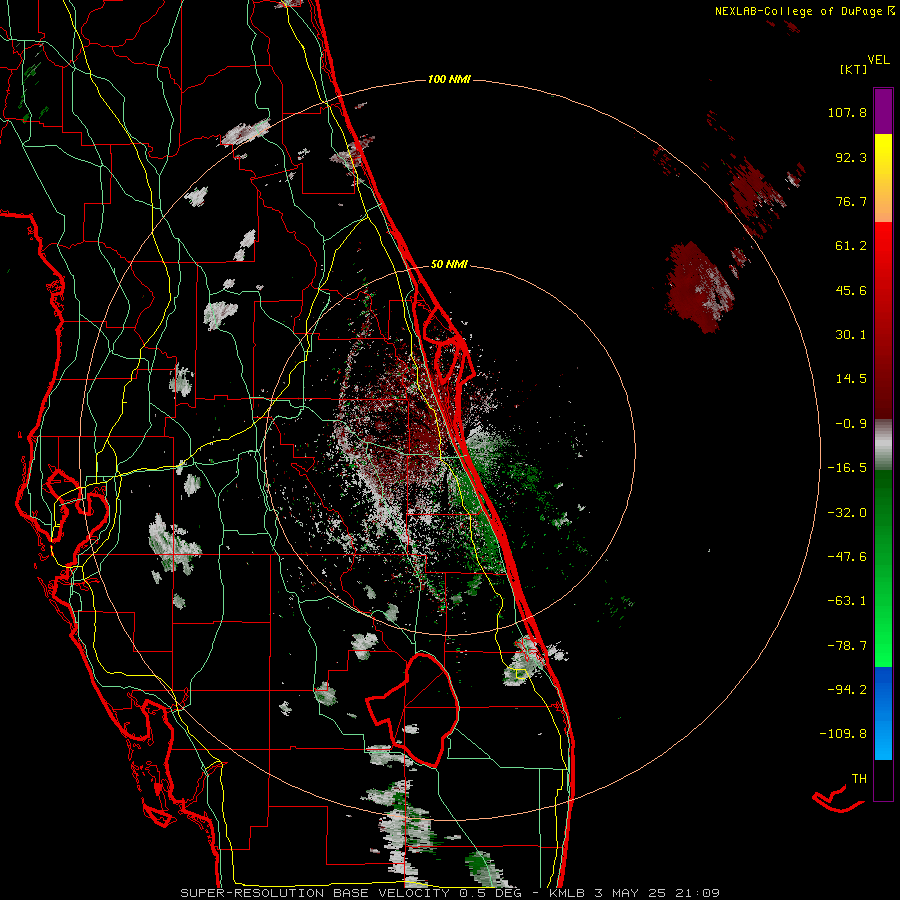
Task: Click the -94.2 scale value
Action: pyautogui.click(x=847, y=689)
